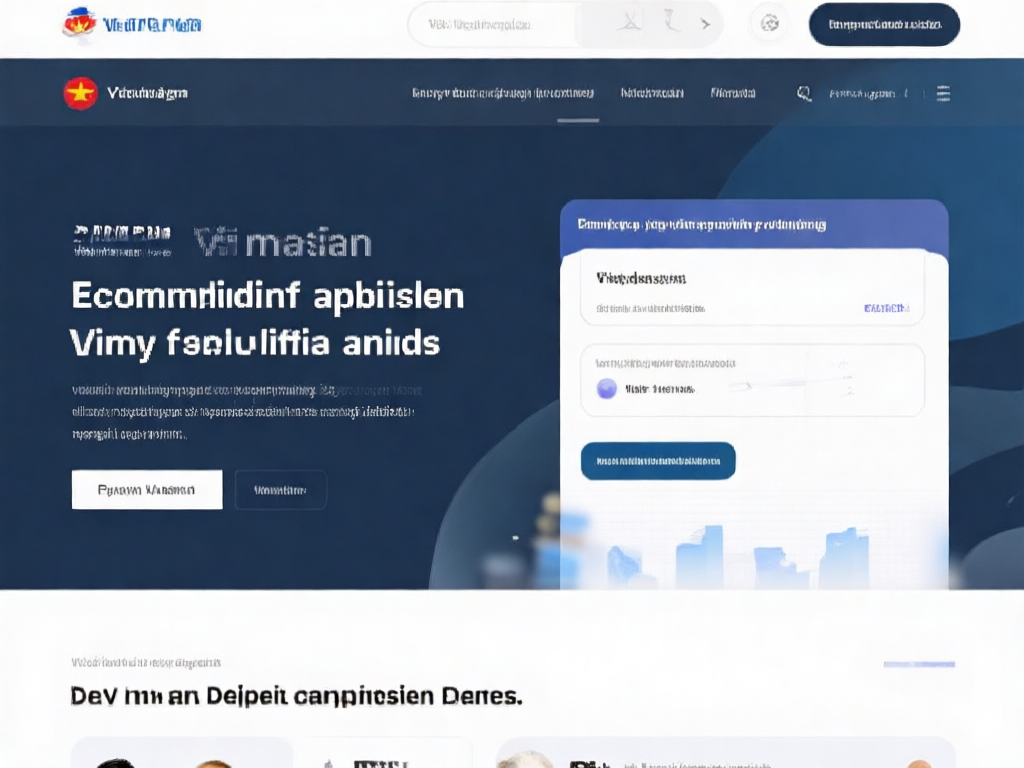This screenshot has height=768, width=1024.
Task: Click the round globe icon in top header
Action: tap(769, 24)
